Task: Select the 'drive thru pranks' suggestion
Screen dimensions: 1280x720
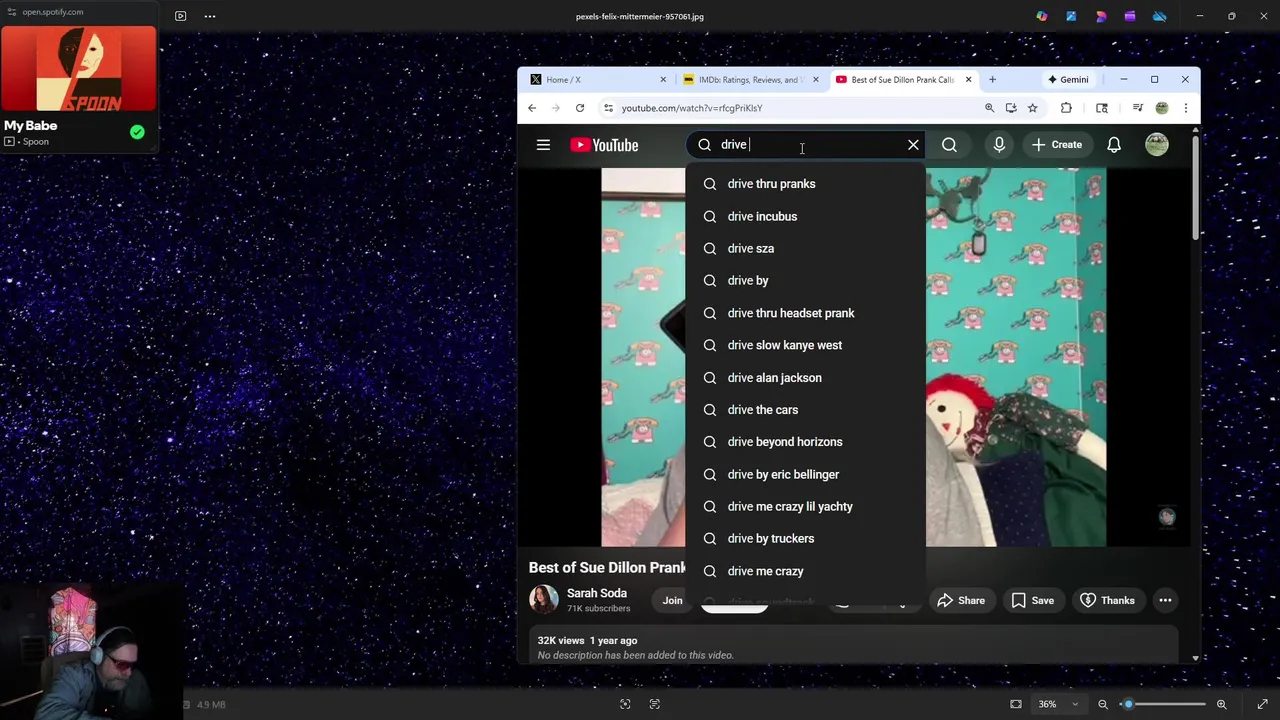Action: click(x=806, y=184)
